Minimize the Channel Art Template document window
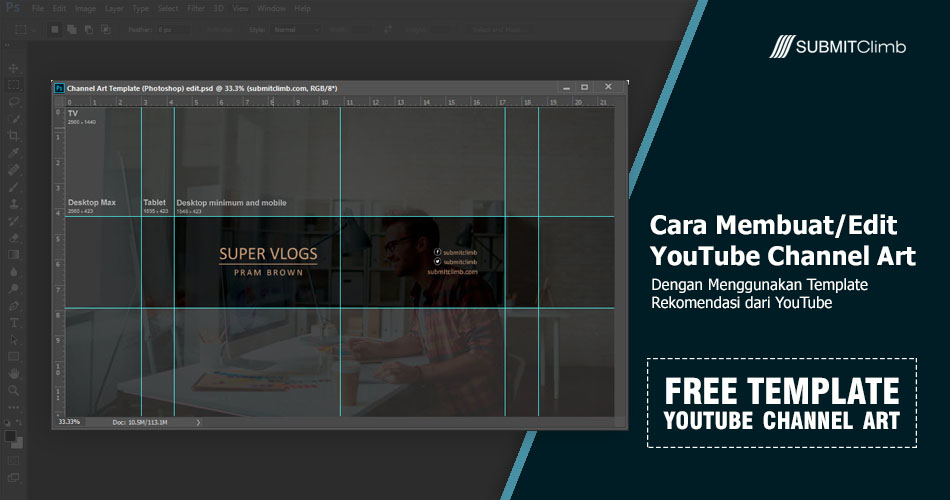 (x=566, y=88)
